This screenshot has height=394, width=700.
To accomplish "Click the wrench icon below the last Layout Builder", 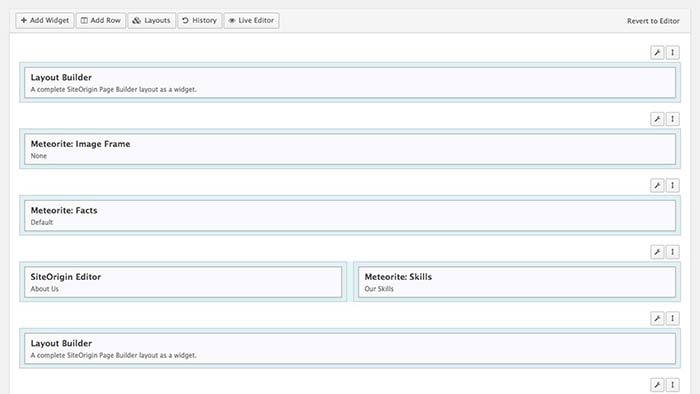I will 657,385.
